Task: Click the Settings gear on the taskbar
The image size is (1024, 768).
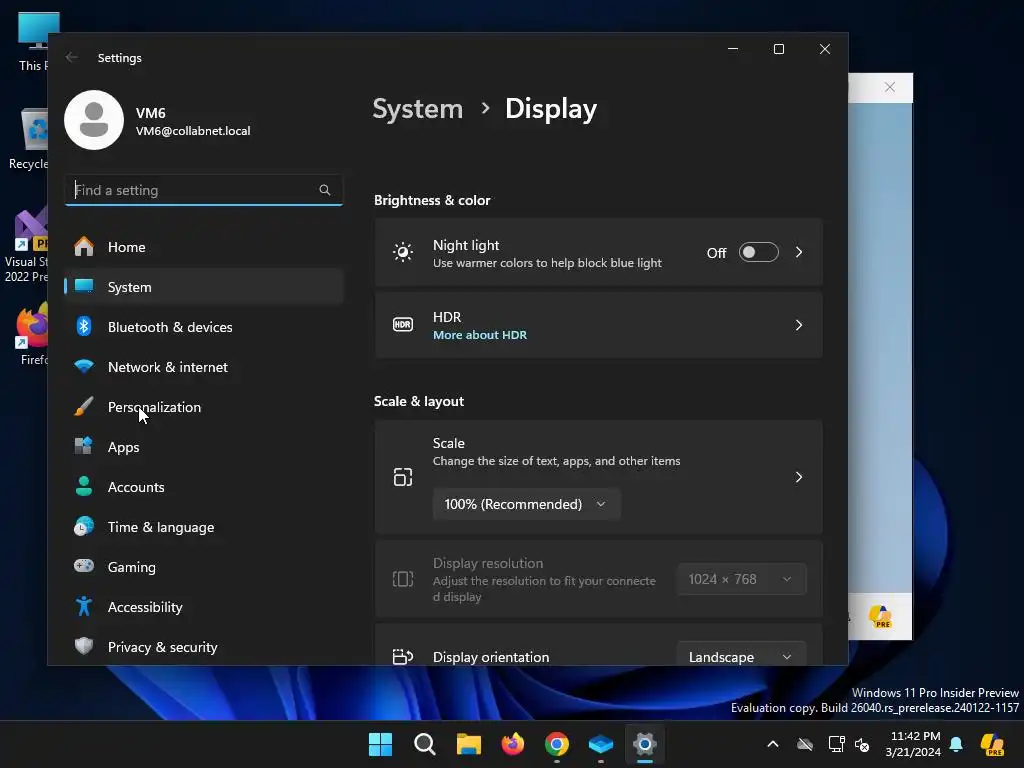Action: pos(645,744)
